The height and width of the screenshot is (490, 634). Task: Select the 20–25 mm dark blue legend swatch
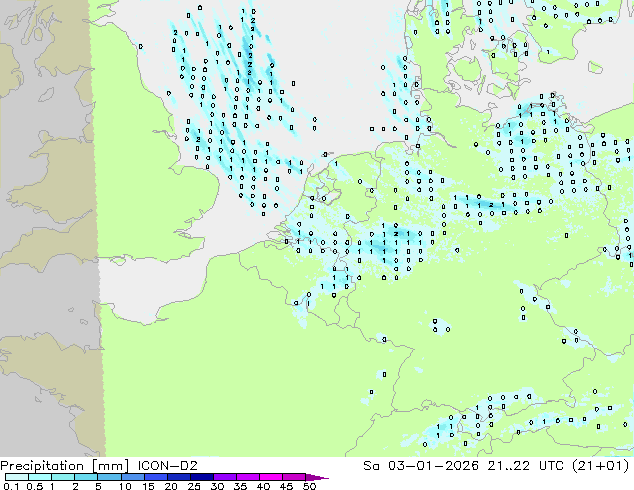(179, 477)
